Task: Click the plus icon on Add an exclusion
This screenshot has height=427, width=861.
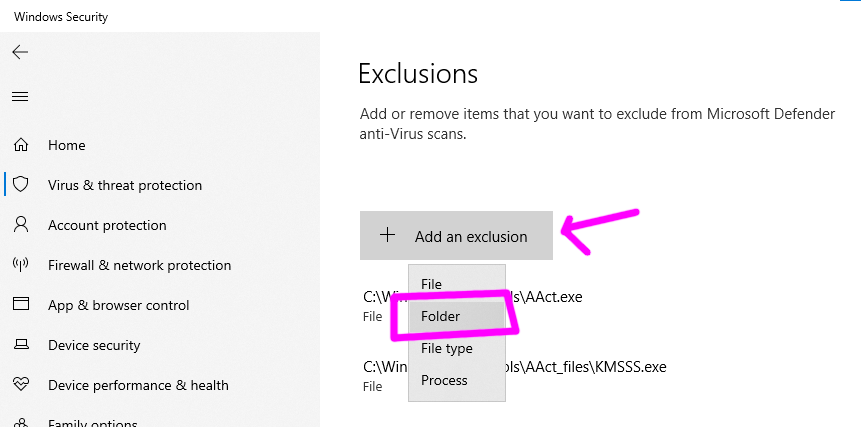Action: point(387,236)
